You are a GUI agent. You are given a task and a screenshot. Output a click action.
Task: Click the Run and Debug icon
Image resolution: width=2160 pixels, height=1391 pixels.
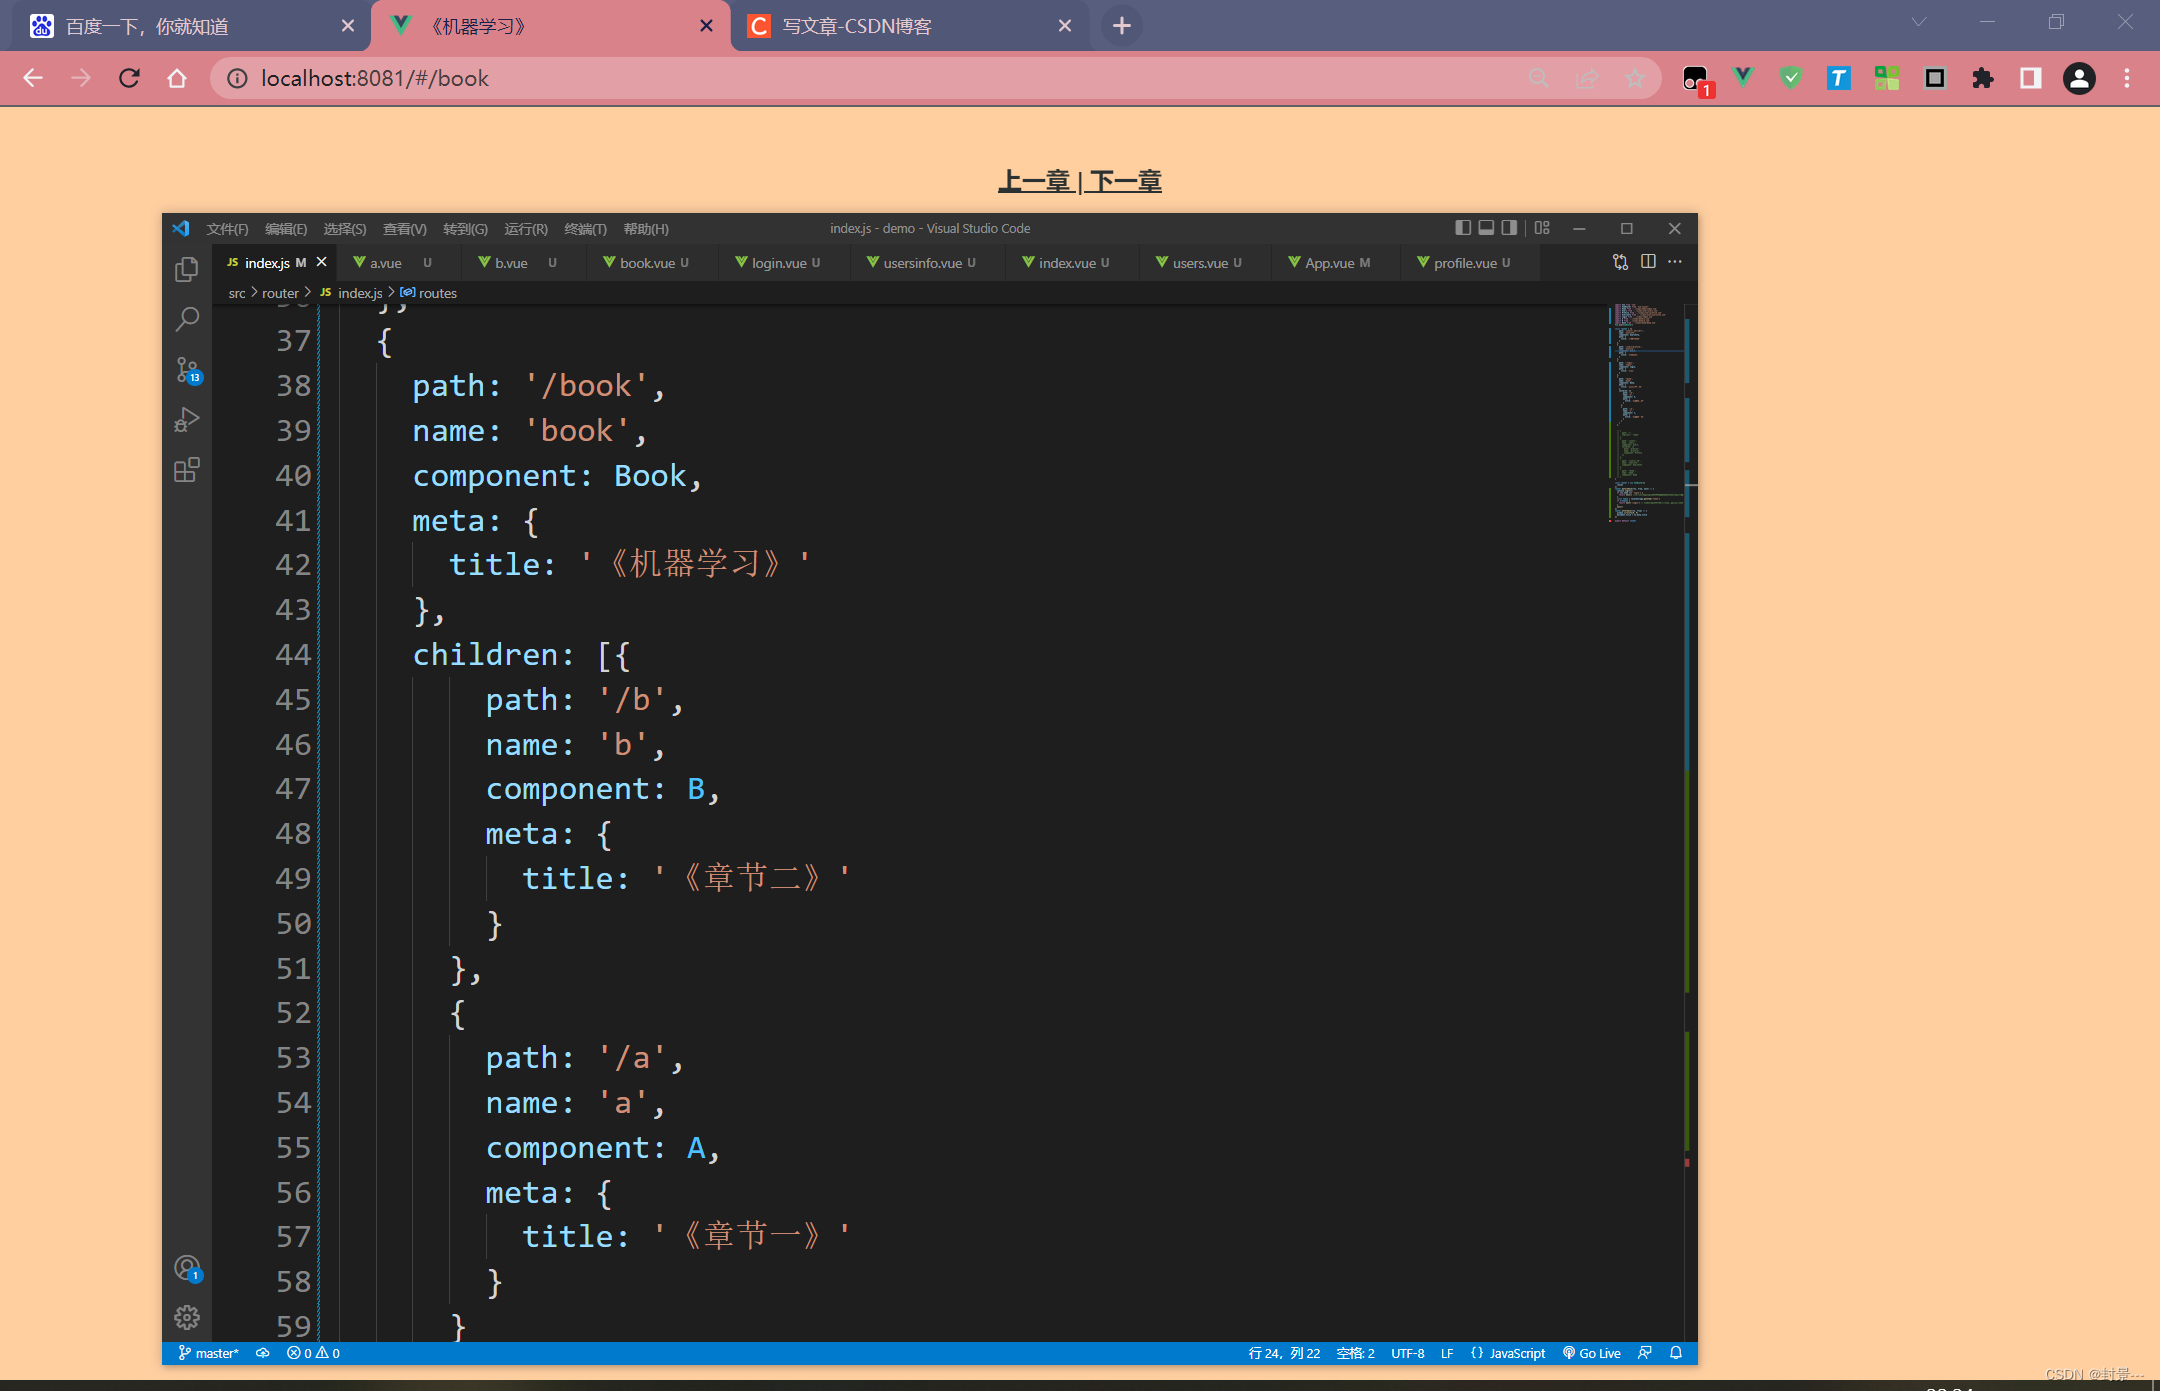coord(187,420)
